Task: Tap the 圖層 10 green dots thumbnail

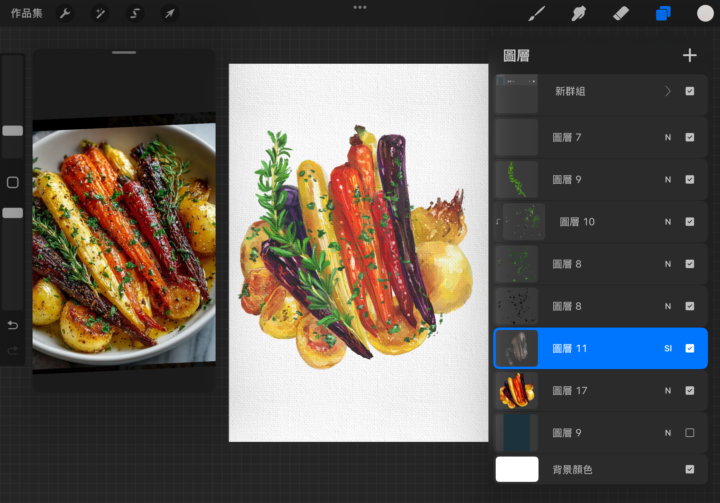Action: point(524,222)
